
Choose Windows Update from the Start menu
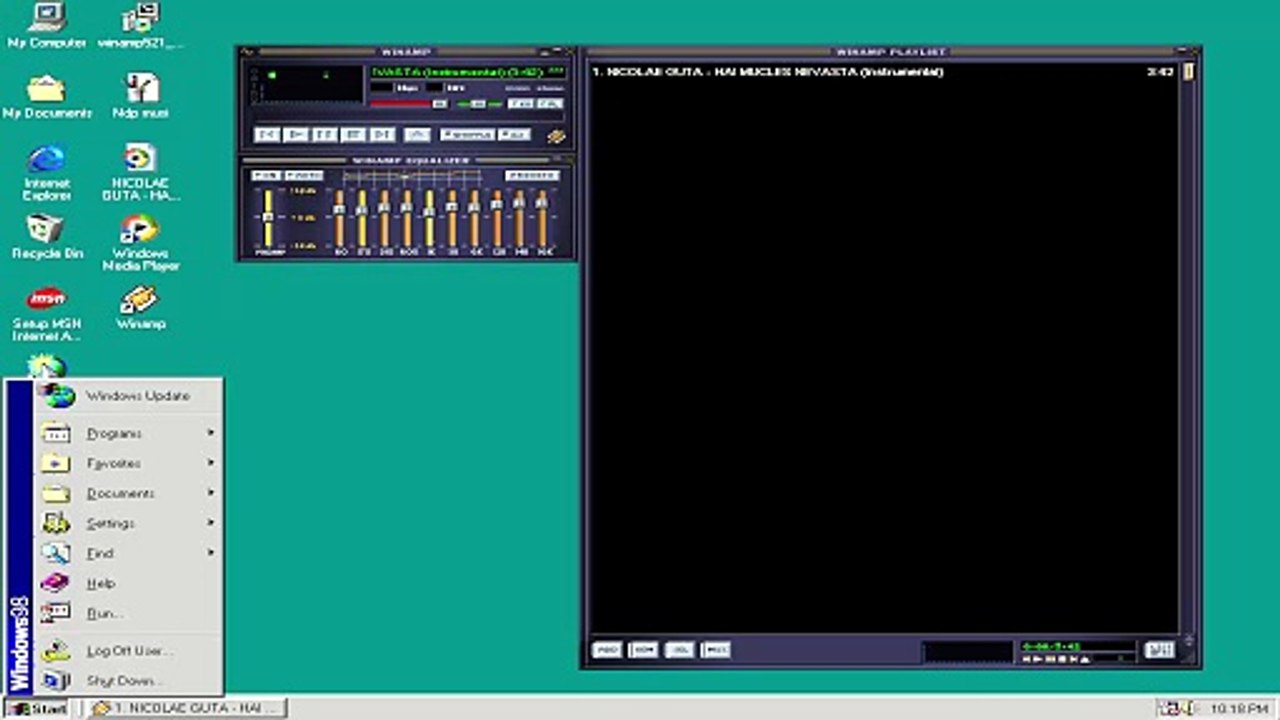pyautogui.click(x=128, y=396)
